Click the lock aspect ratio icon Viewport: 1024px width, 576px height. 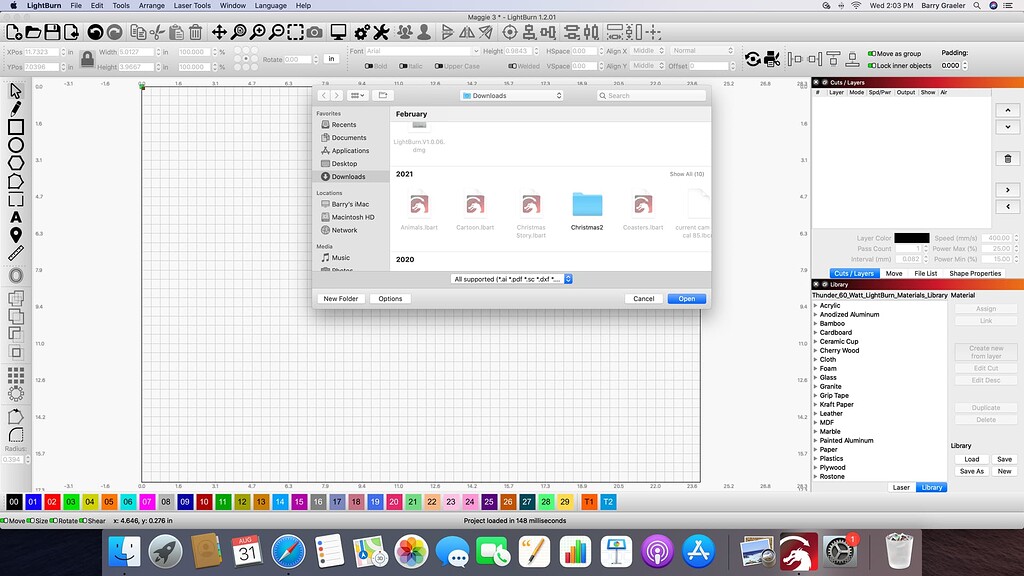click(x=87, y=59)
